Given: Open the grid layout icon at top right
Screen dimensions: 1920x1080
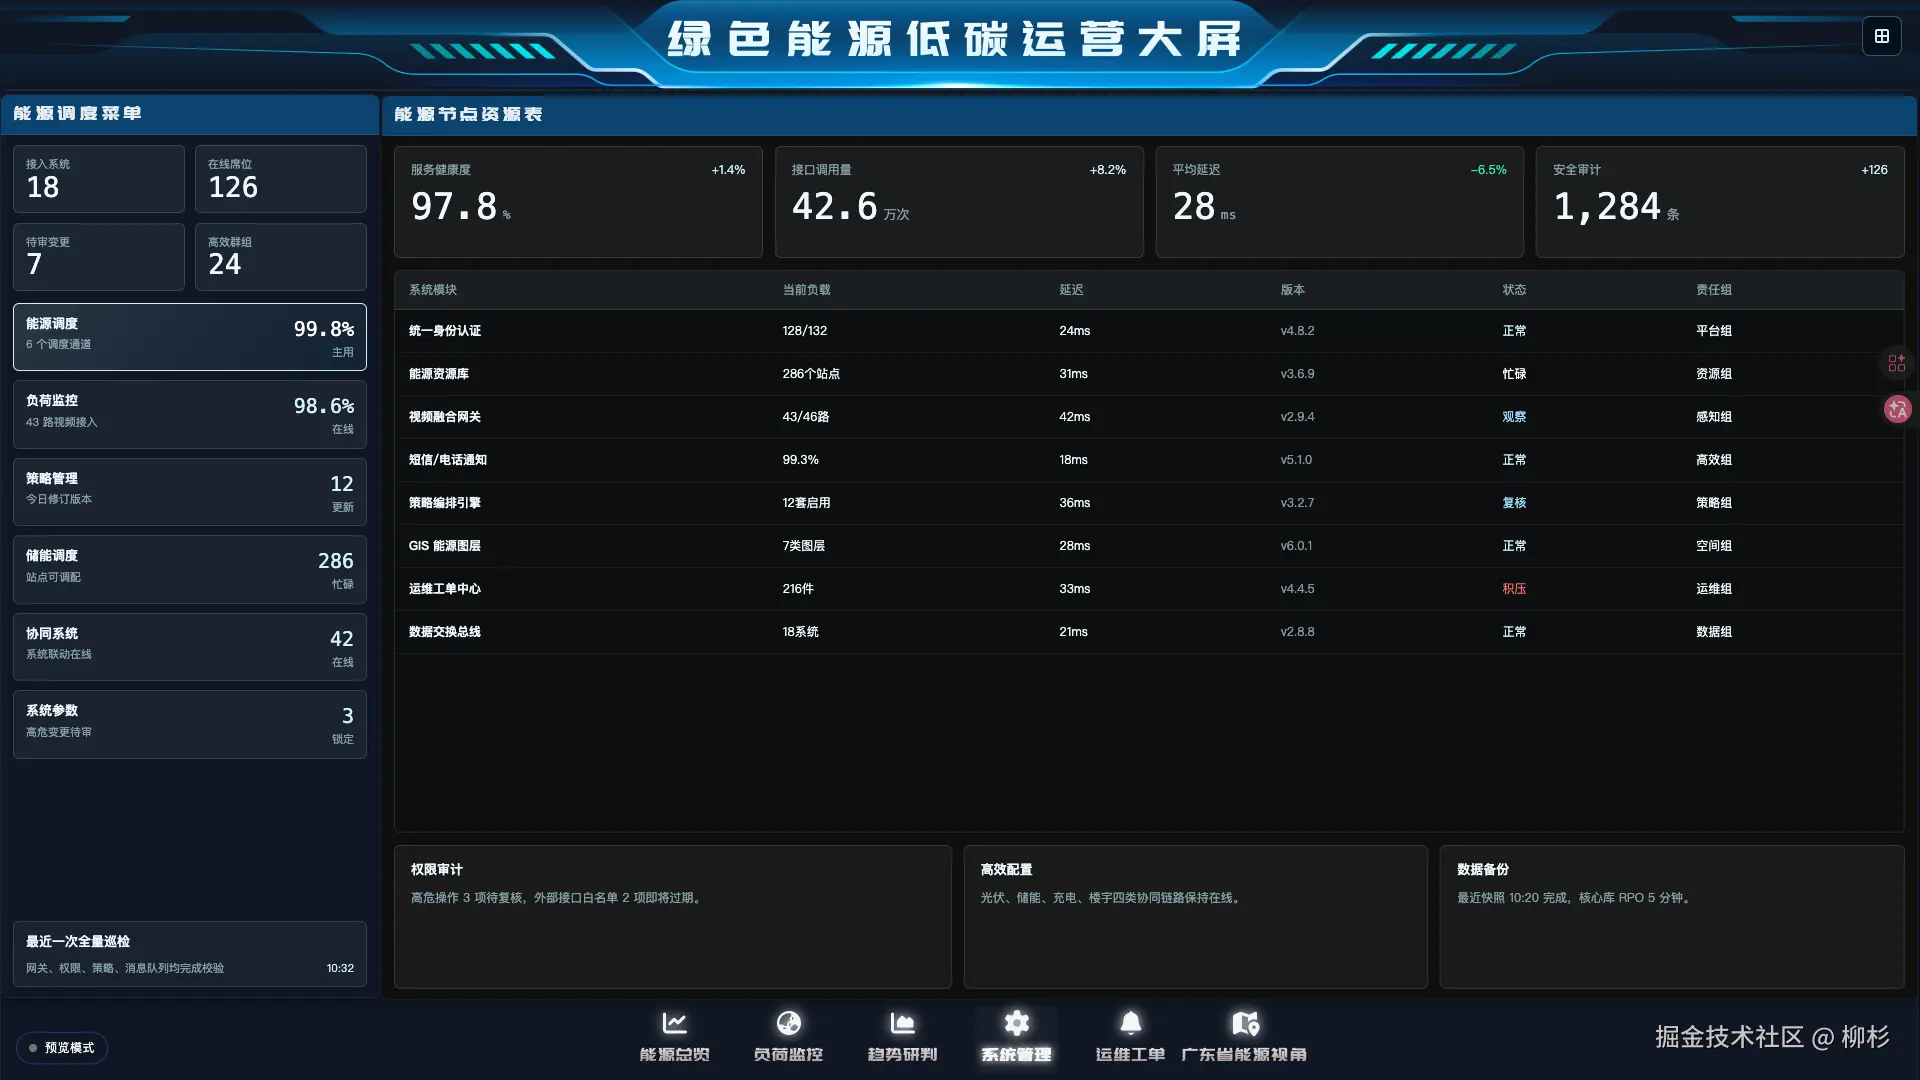Looking at the screenshot, I should (x=1882, y=37).
